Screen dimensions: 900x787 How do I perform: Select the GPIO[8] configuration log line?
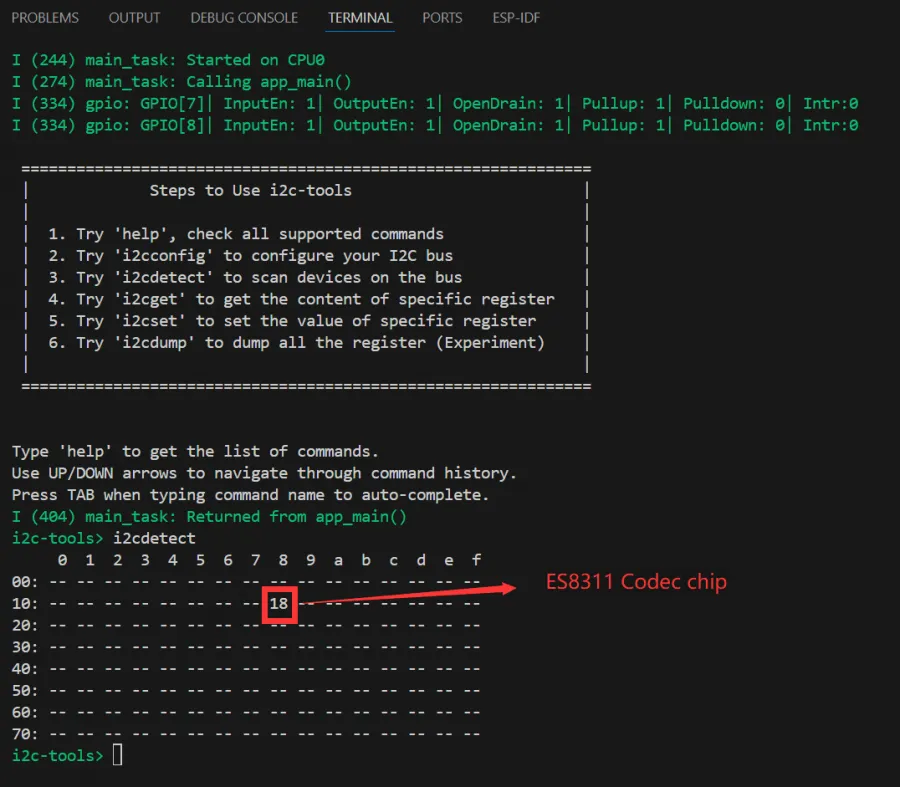[300, 125]
